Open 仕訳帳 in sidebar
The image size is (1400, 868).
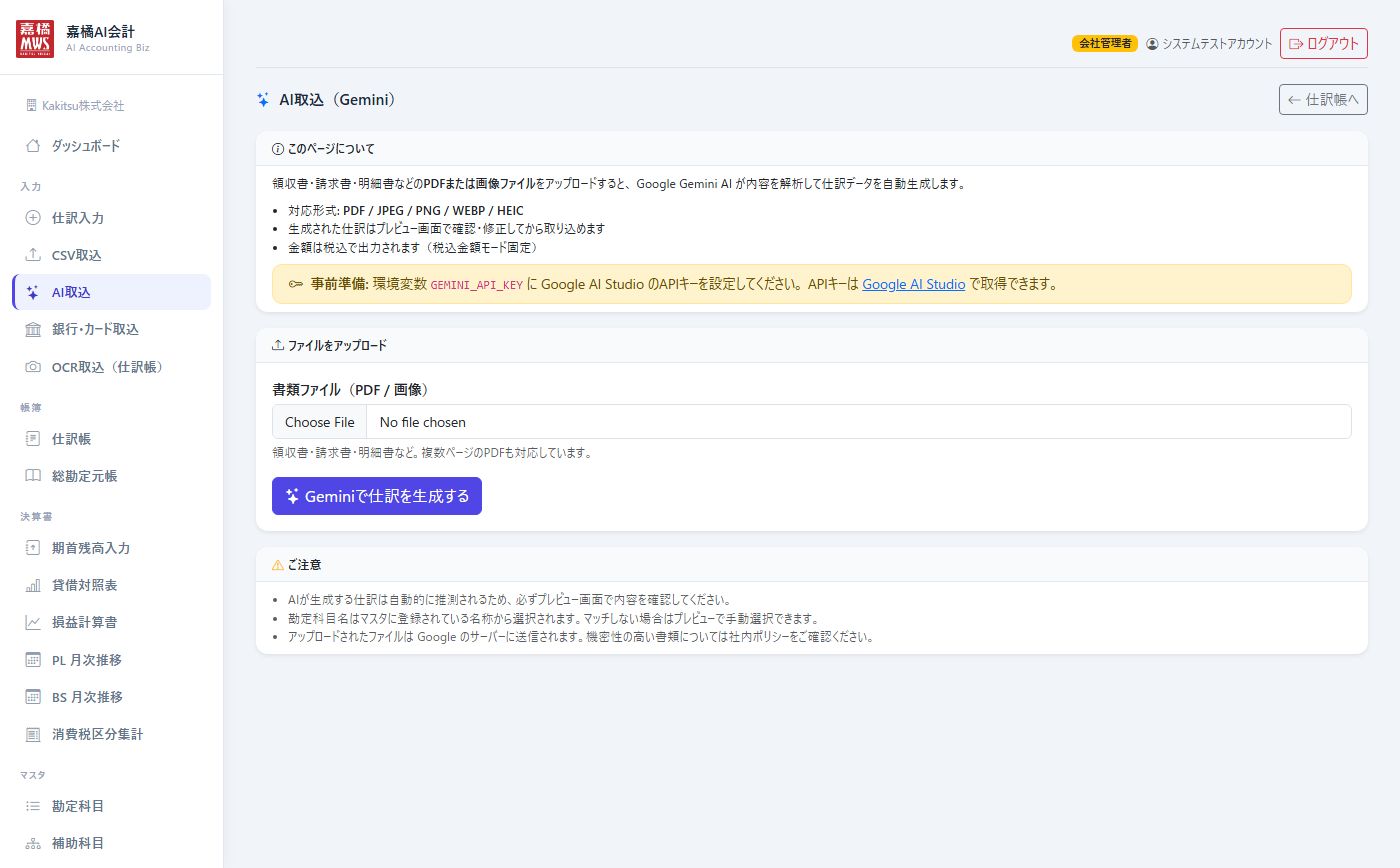pos(112,439)
